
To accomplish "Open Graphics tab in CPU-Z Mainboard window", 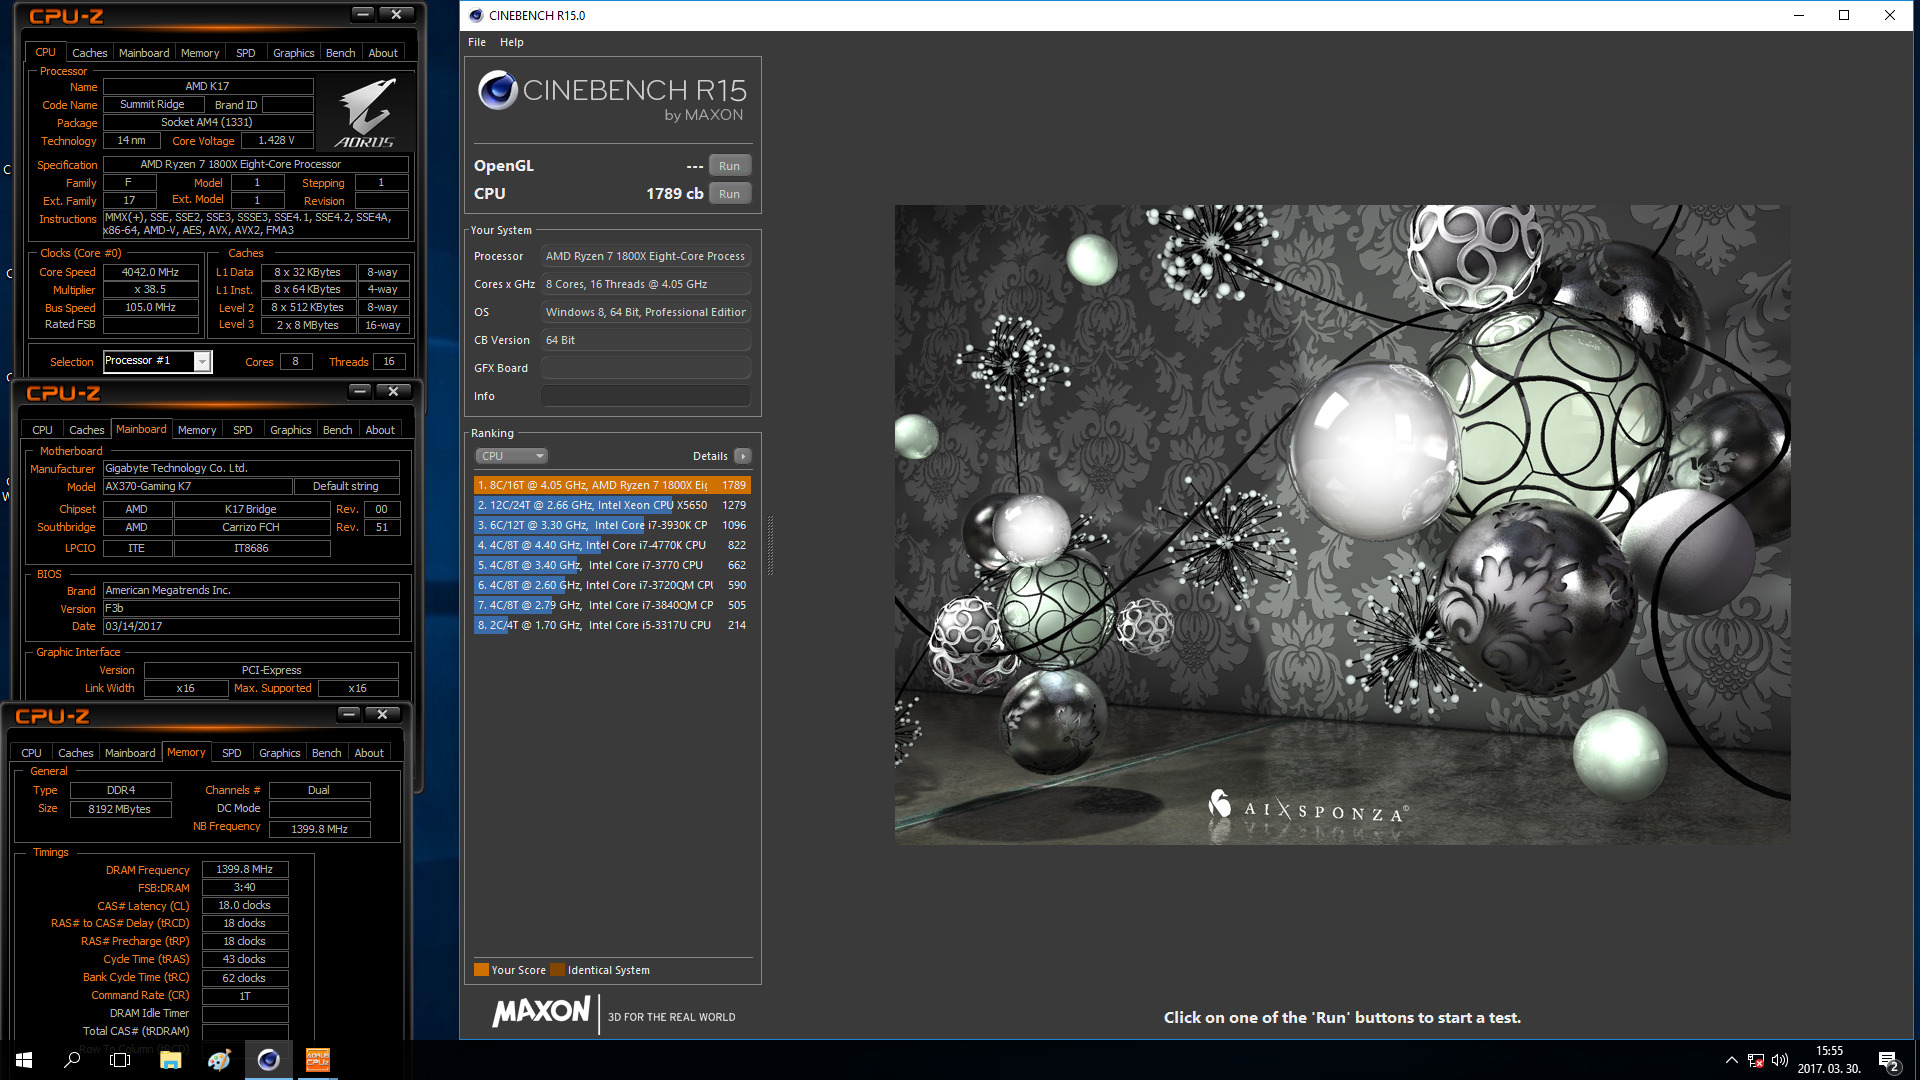I will point(290,430).
